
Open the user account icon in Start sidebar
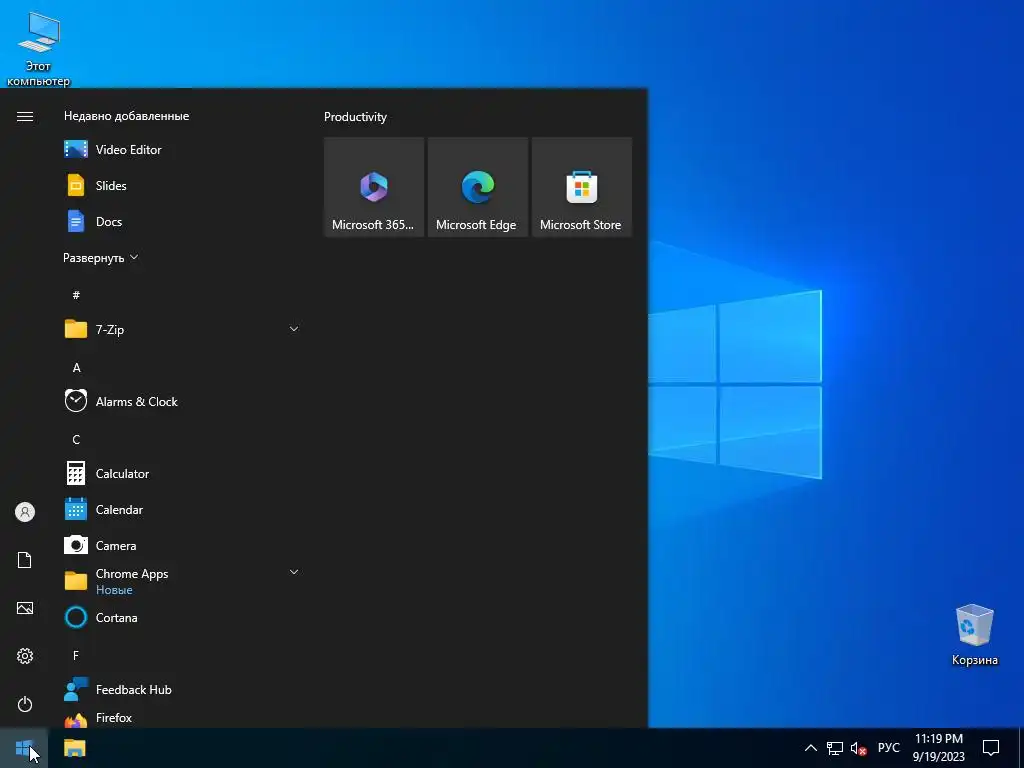click(x=25, y=512)
